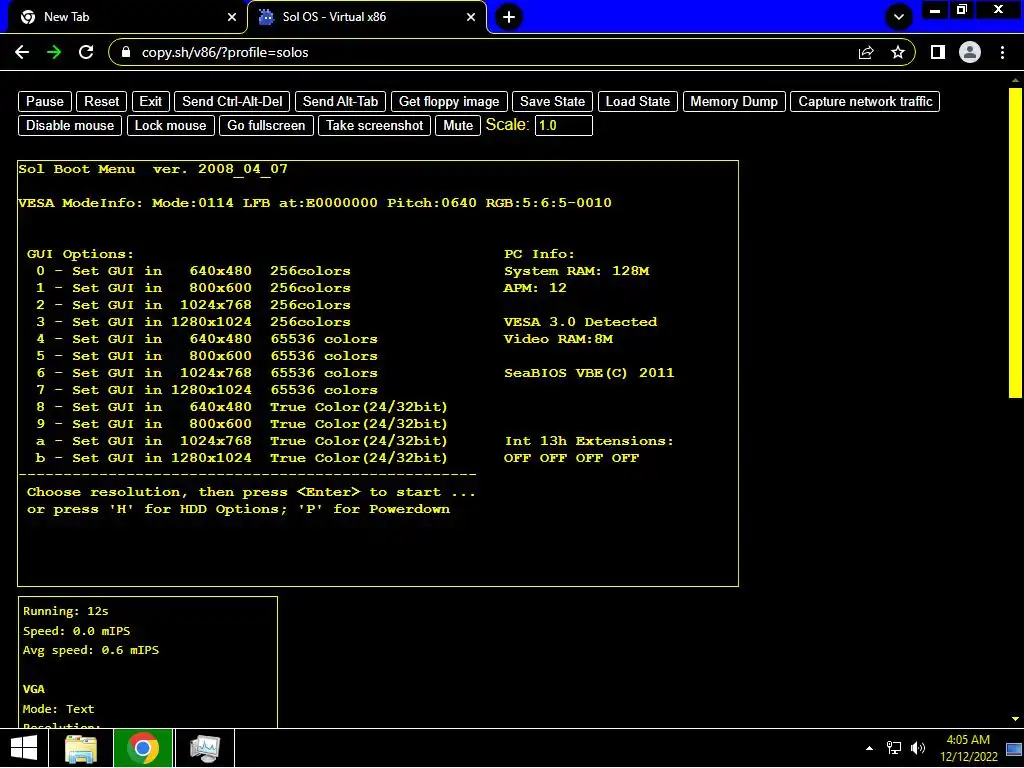The image size is (1024, 768).
Task: Click the Scale input field
Action: click(564, 125)
